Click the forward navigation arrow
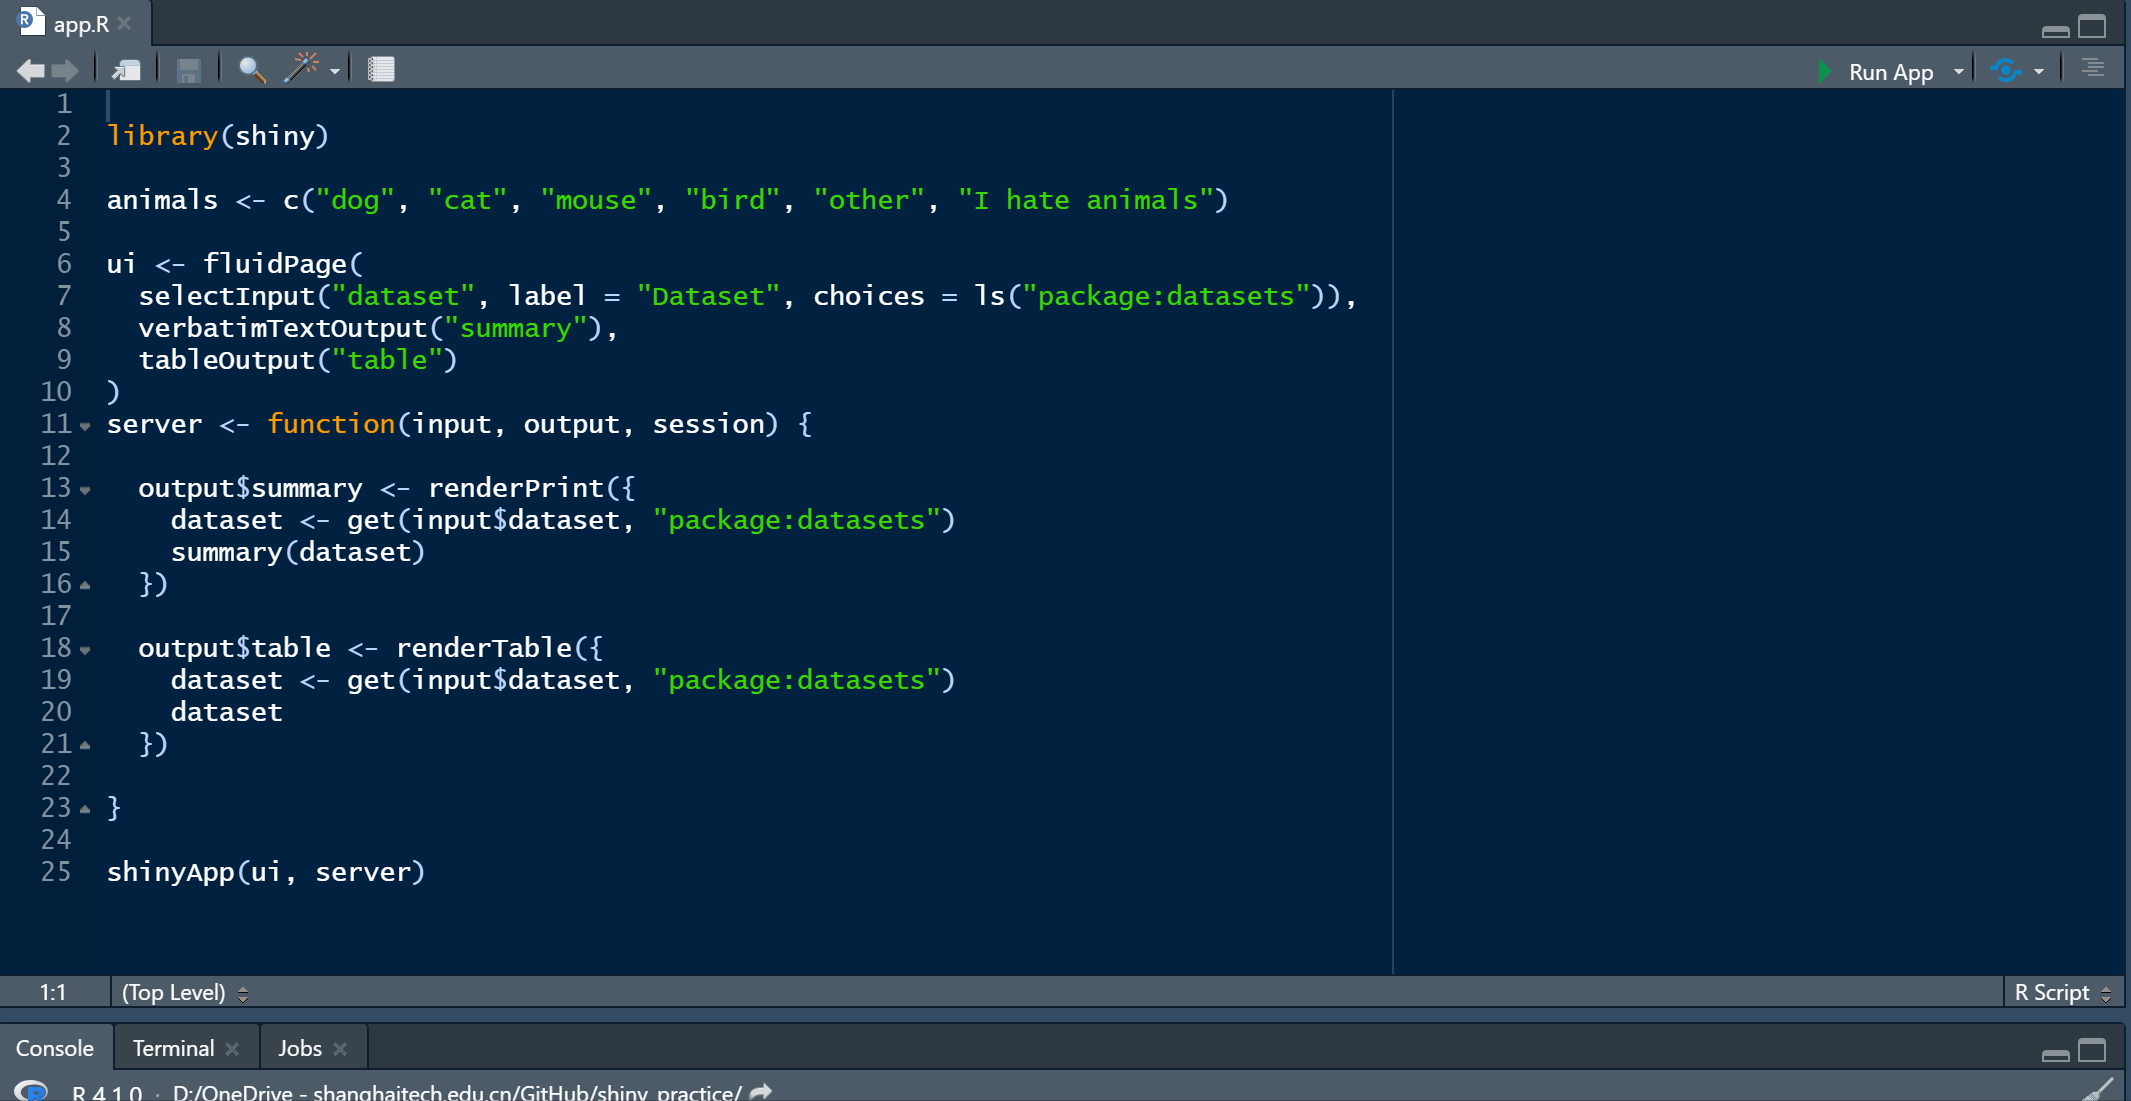 (x=66, y=70)
